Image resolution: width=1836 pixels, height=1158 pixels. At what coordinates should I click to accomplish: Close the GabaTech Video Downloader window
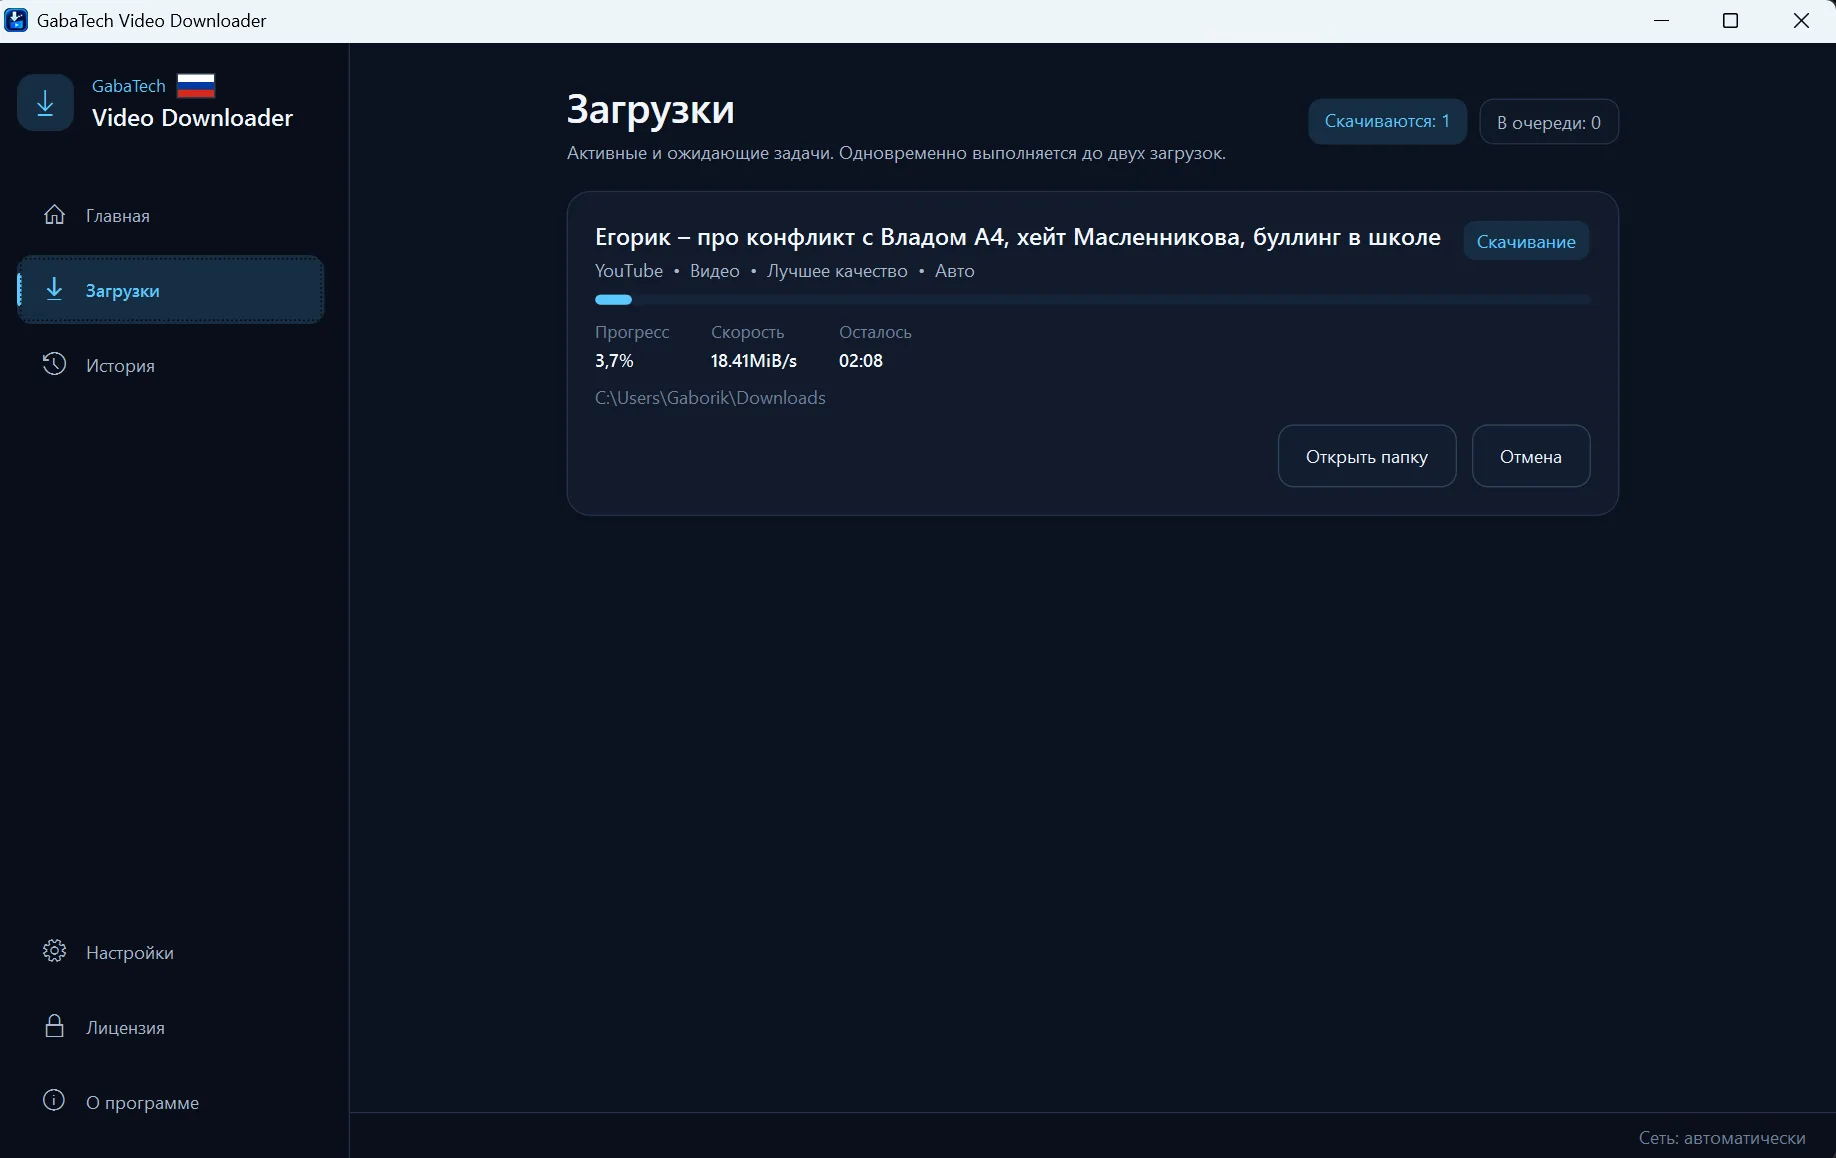click(x=1801, y=20)
